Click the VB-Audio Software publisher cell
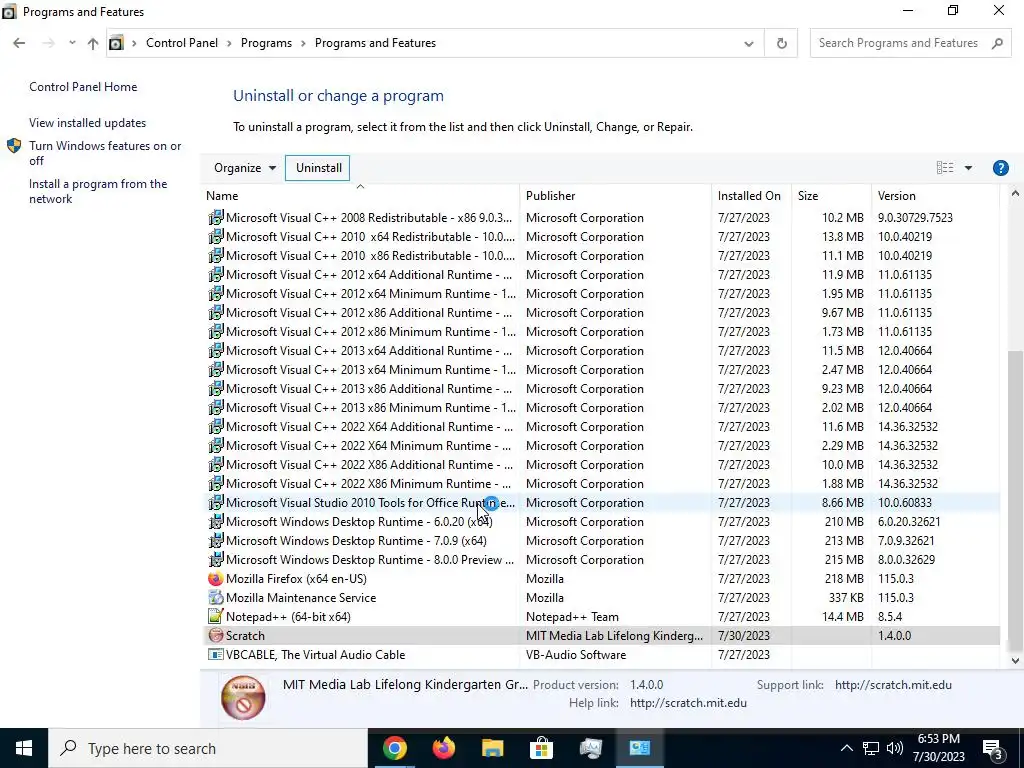1024x768 pixels. (576, 654)
